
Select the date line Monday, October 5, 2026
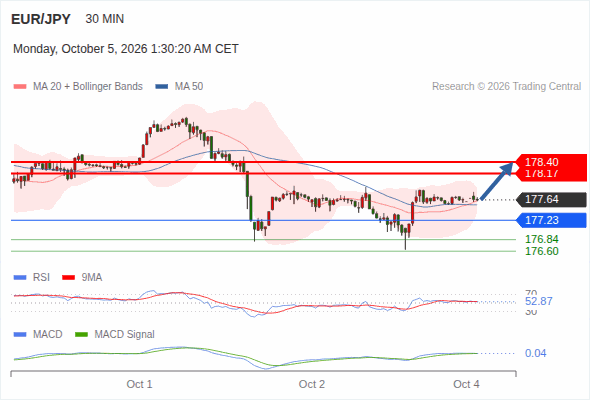click(x=126, y=49)
